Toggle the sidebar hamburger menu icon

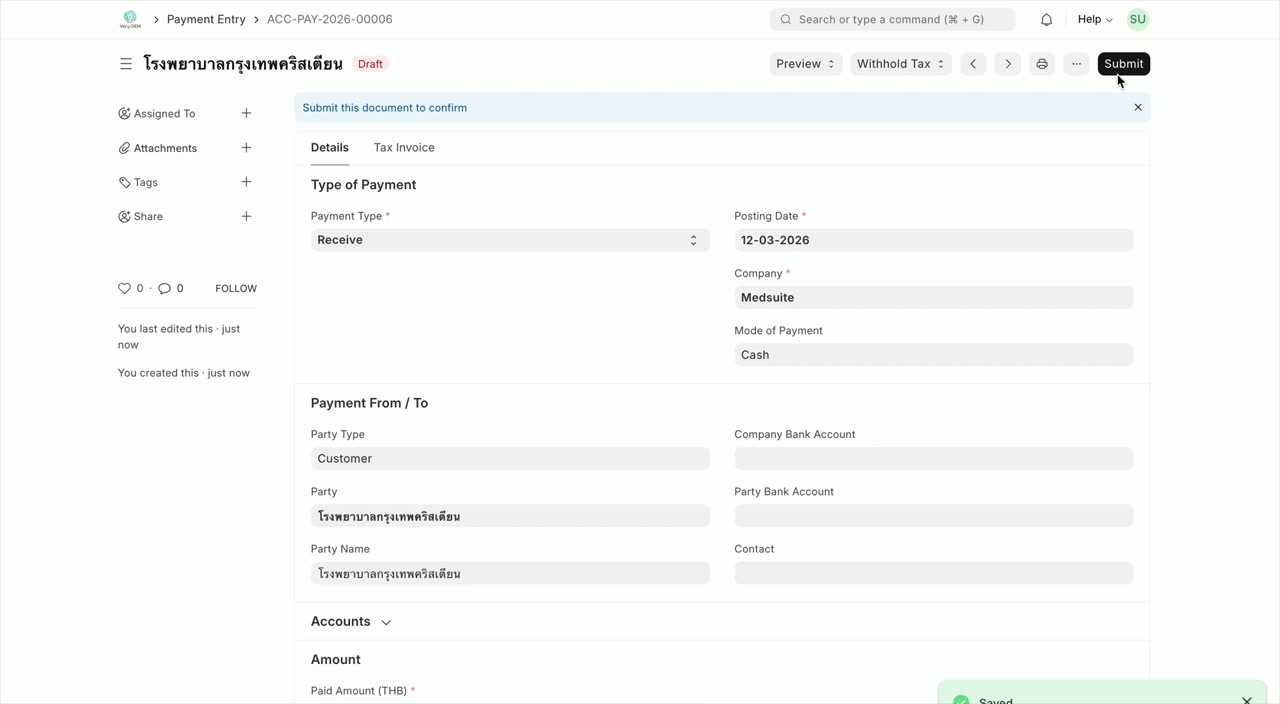pyautogui.click(x=126, y=64)
